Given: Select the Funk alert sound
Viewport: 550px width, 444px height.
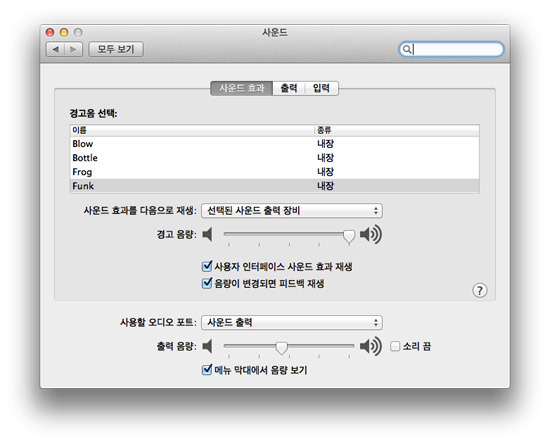Looking at the screenshot, I should tap(274, 186).
